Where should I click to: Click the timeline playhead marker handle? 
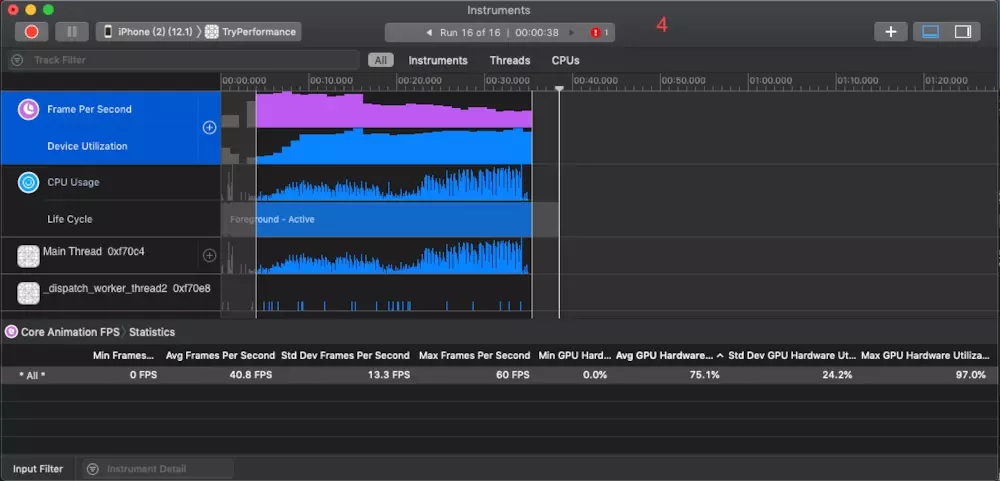coord(559,89)
